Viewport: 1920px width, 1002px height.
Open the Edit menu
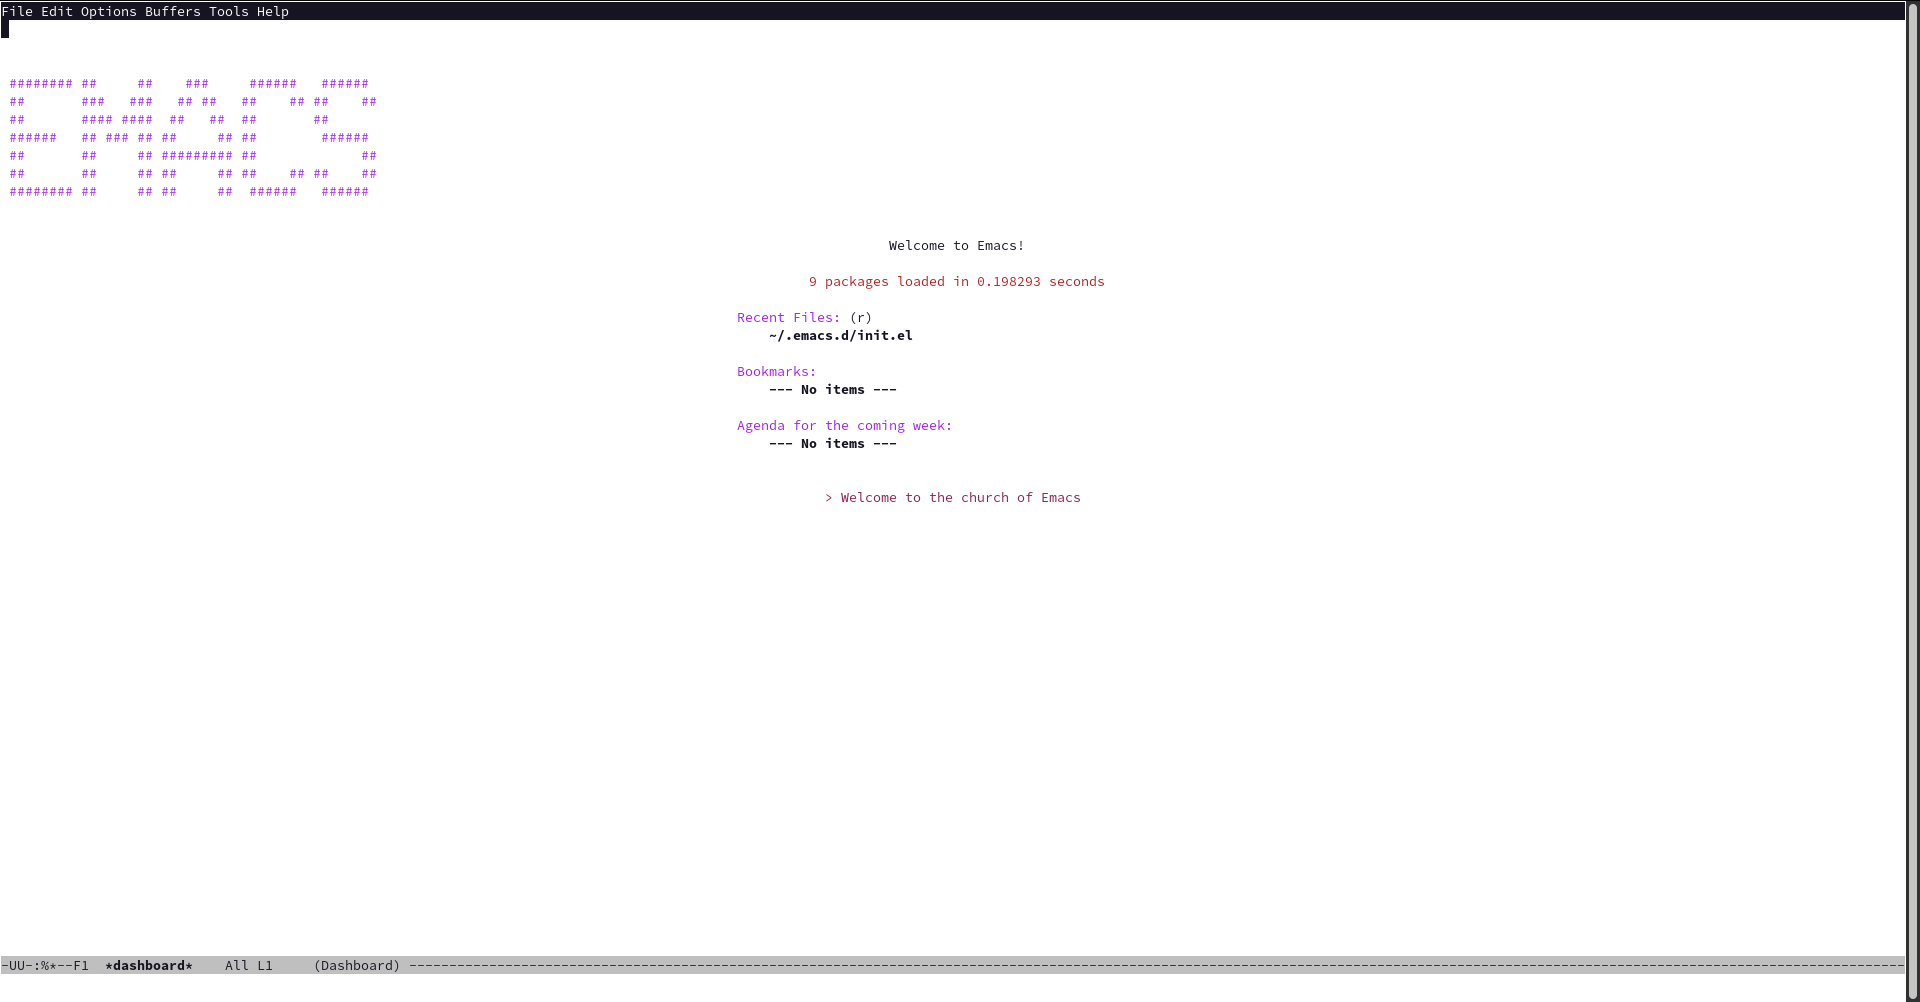56,11
